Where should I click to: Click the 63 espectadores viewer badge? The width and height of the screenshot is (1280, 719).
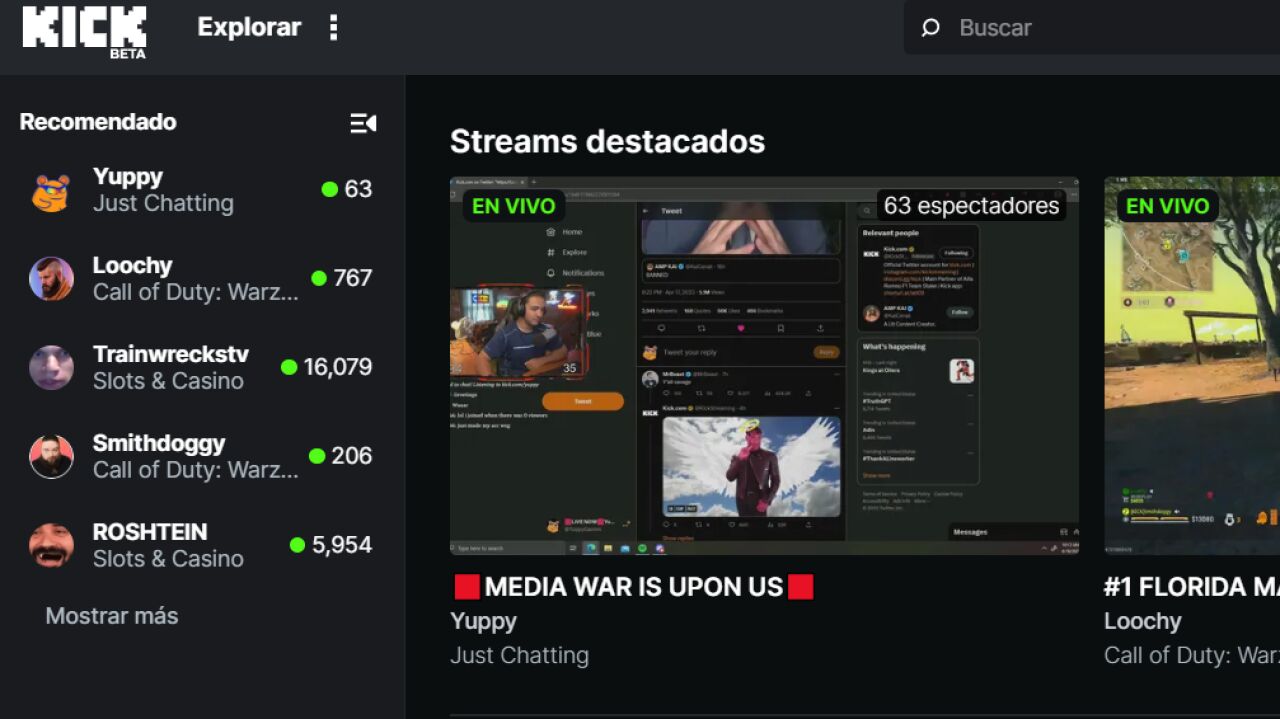tap(971, 206)
